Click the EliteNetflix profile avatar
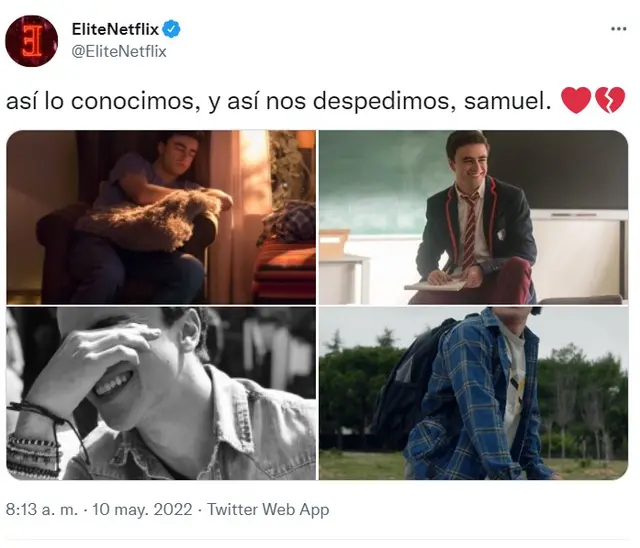Screen dimensions: 640x548 31,41
